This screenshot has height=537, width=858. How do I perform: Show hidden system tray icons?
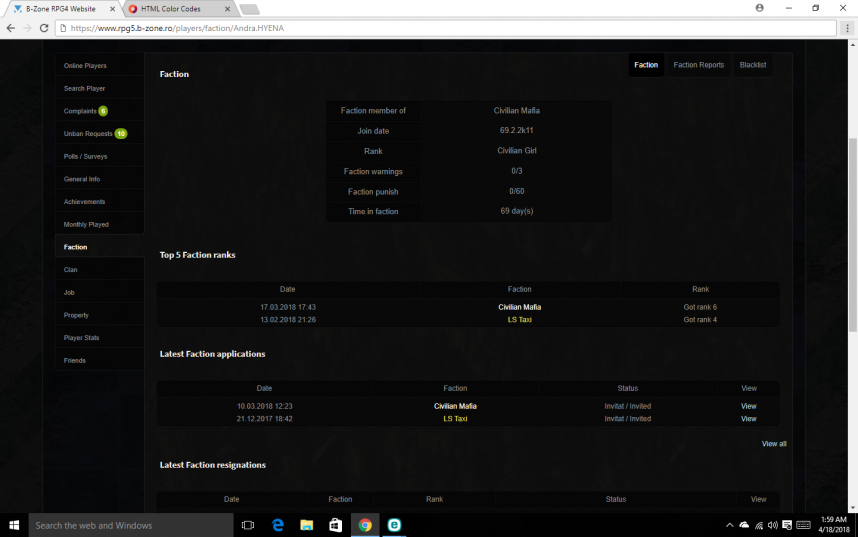coord(729,525)
